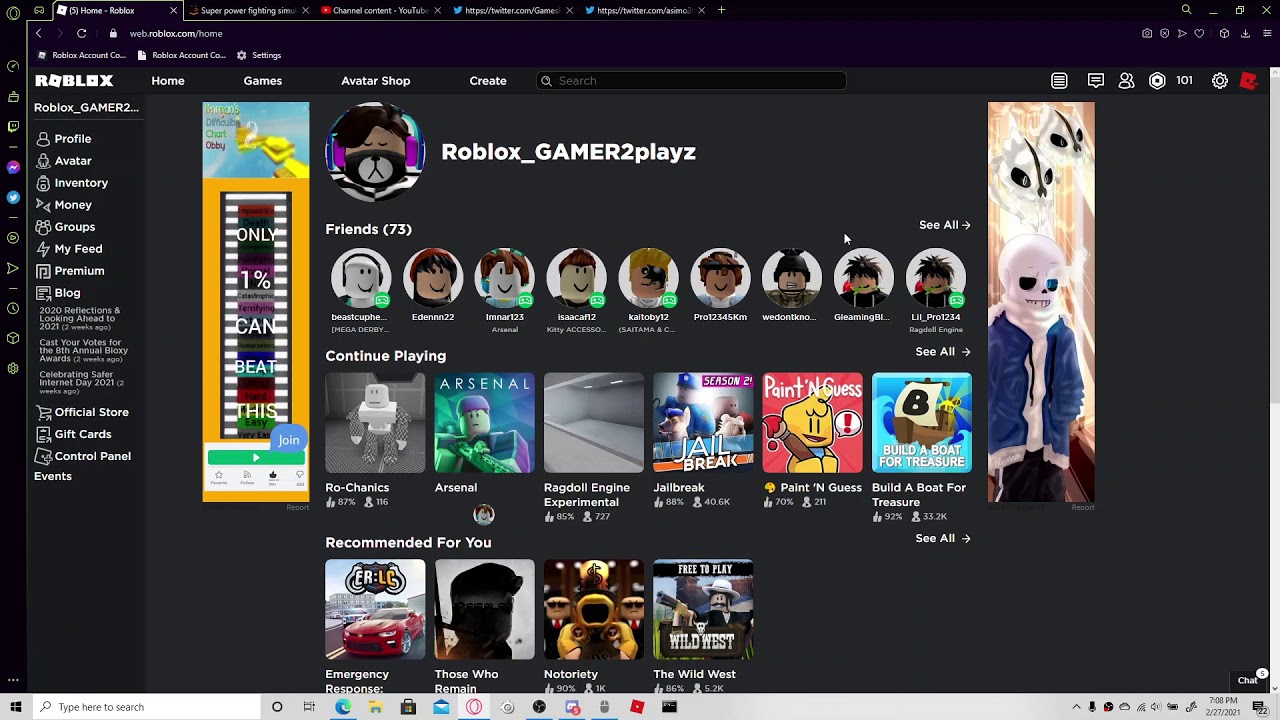Click inside the Roblox search field
The image size is (1280, 720).
point(690,81)
